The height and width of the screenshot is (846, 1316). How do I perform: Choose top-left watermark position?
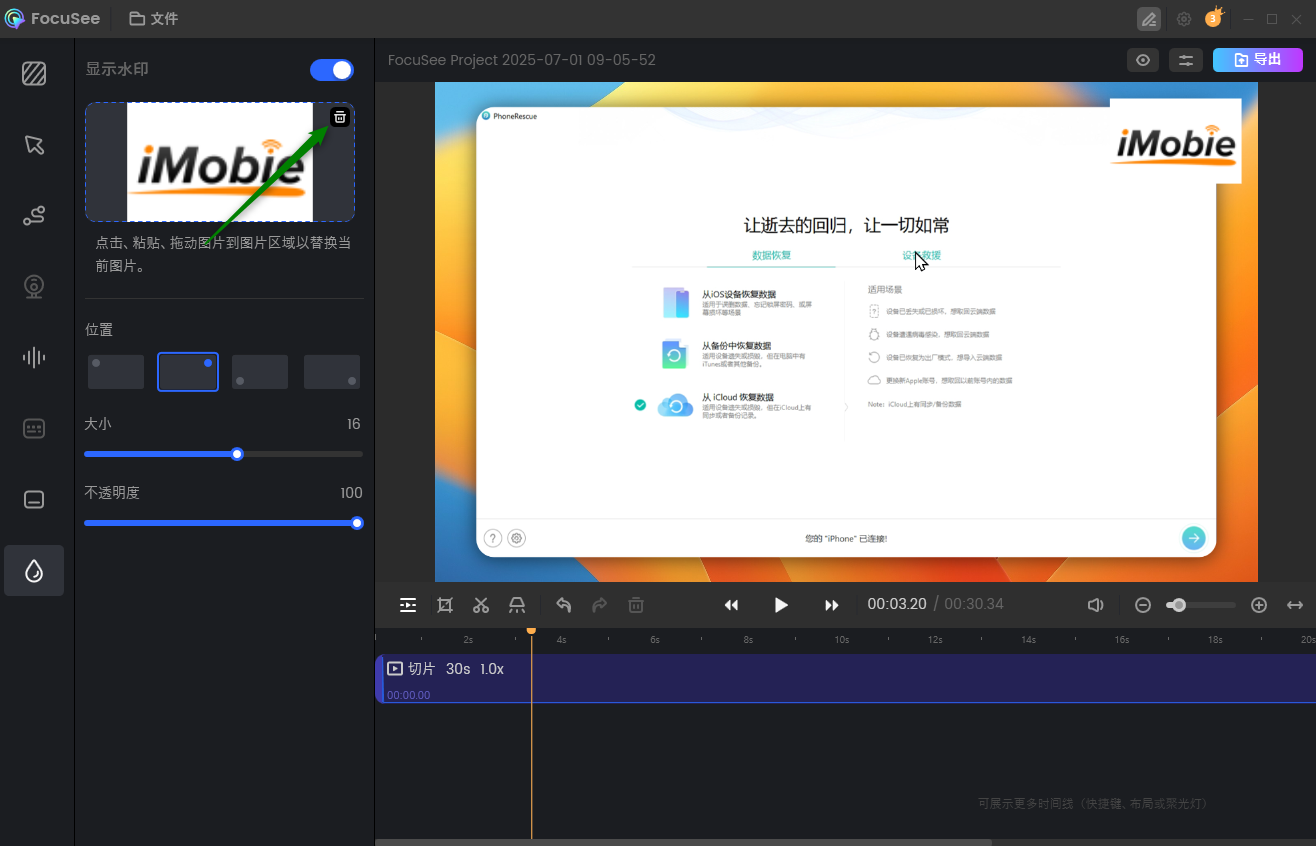[116, 371]
